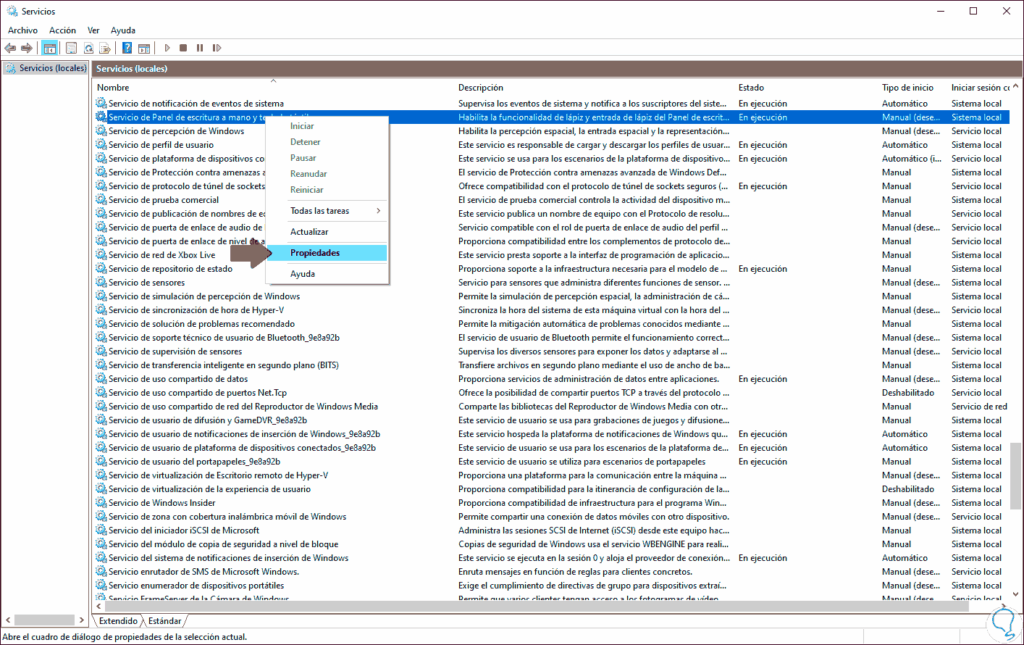Click the properties toolbar icon
Image resolution: width=1024 pixels, height=645 pixels.
72,47
